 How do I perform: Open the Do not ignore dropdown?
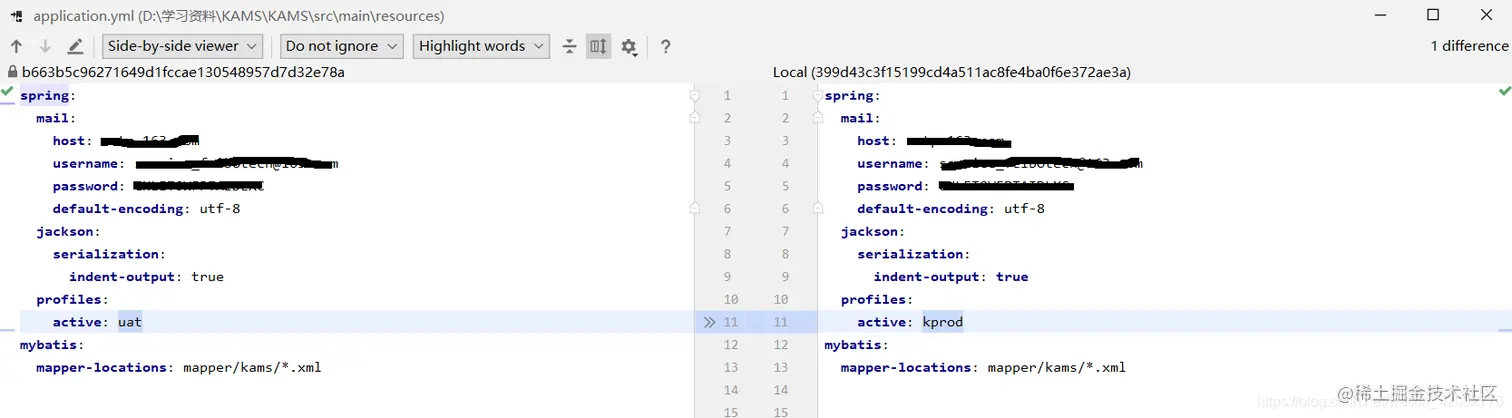[x=340, y=46]
